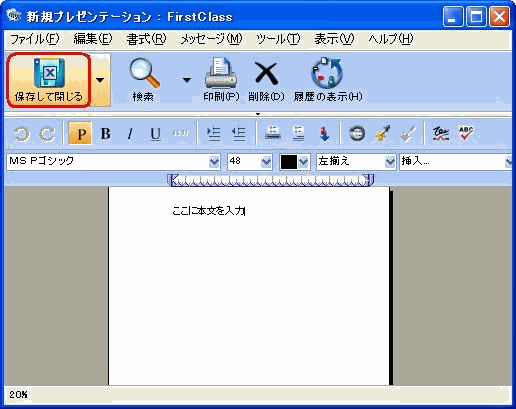Click the text ここに本文を入力 on the slide
Screen dimensions: 516x409
click(209, 211)
